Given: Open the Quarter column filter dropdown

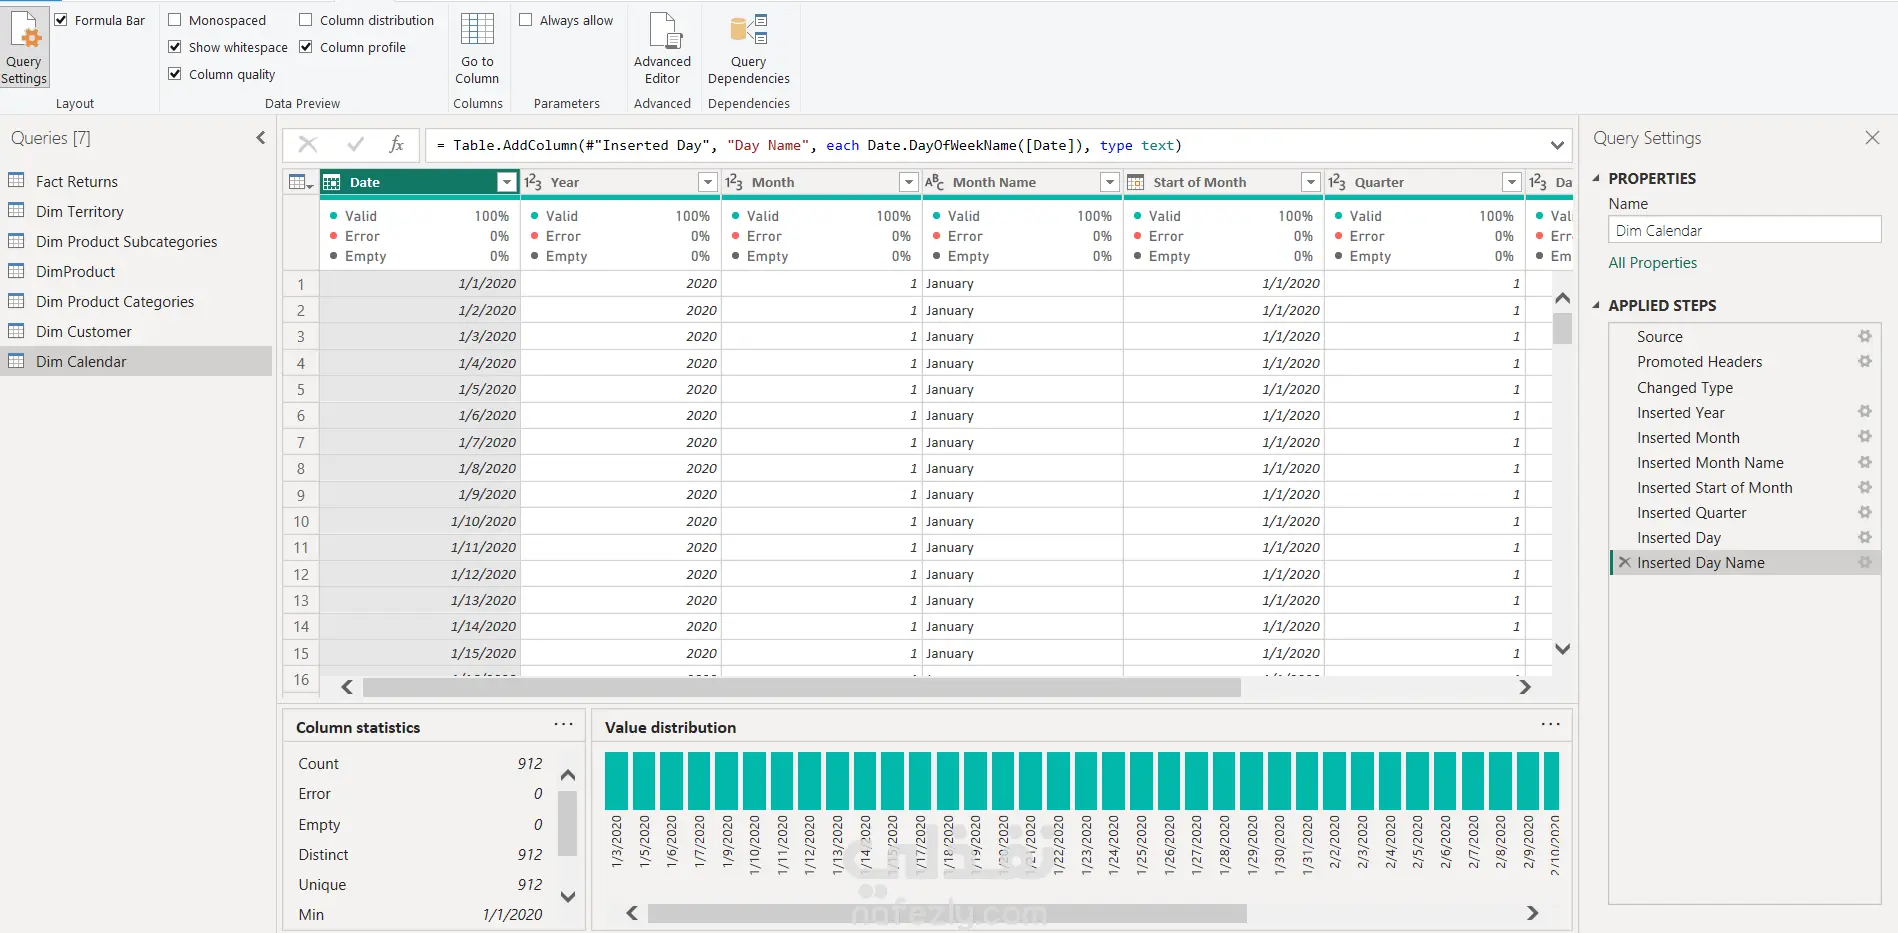Looking at the screenshot, I should coord(1512,182).
